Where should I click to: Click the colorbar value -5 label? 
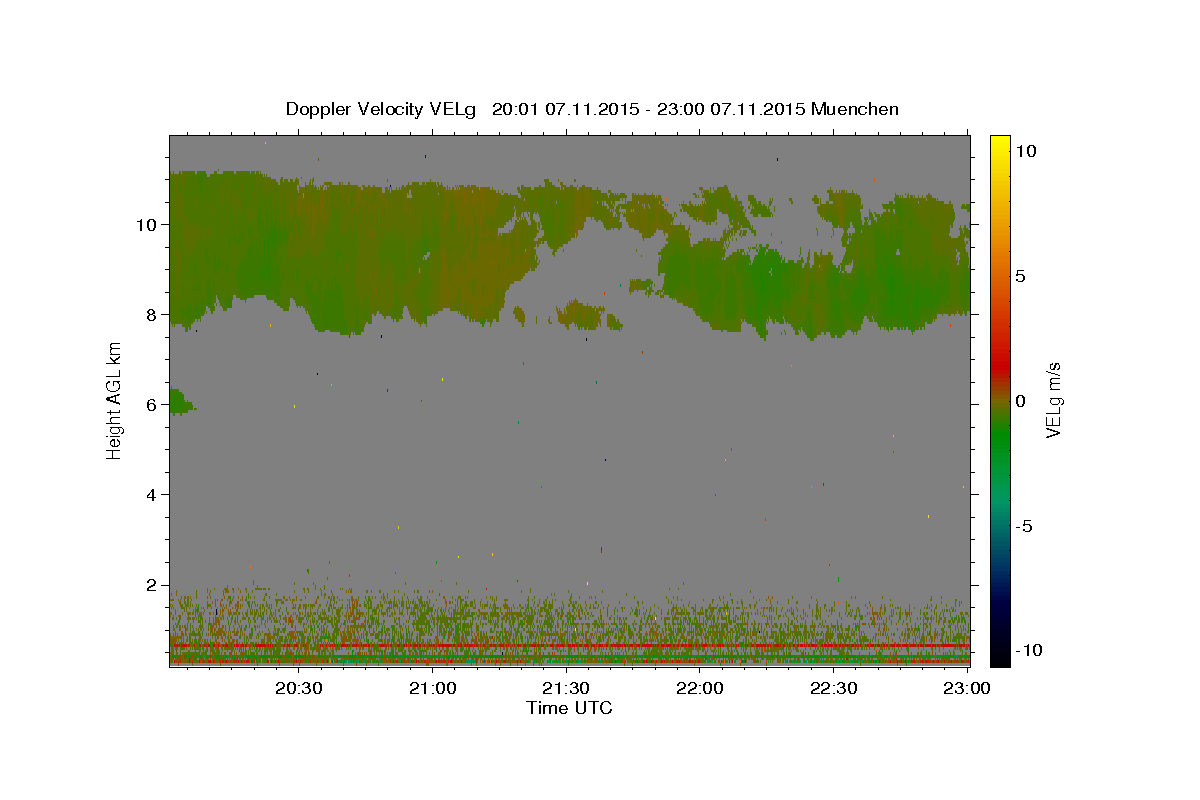[1023, 526]
